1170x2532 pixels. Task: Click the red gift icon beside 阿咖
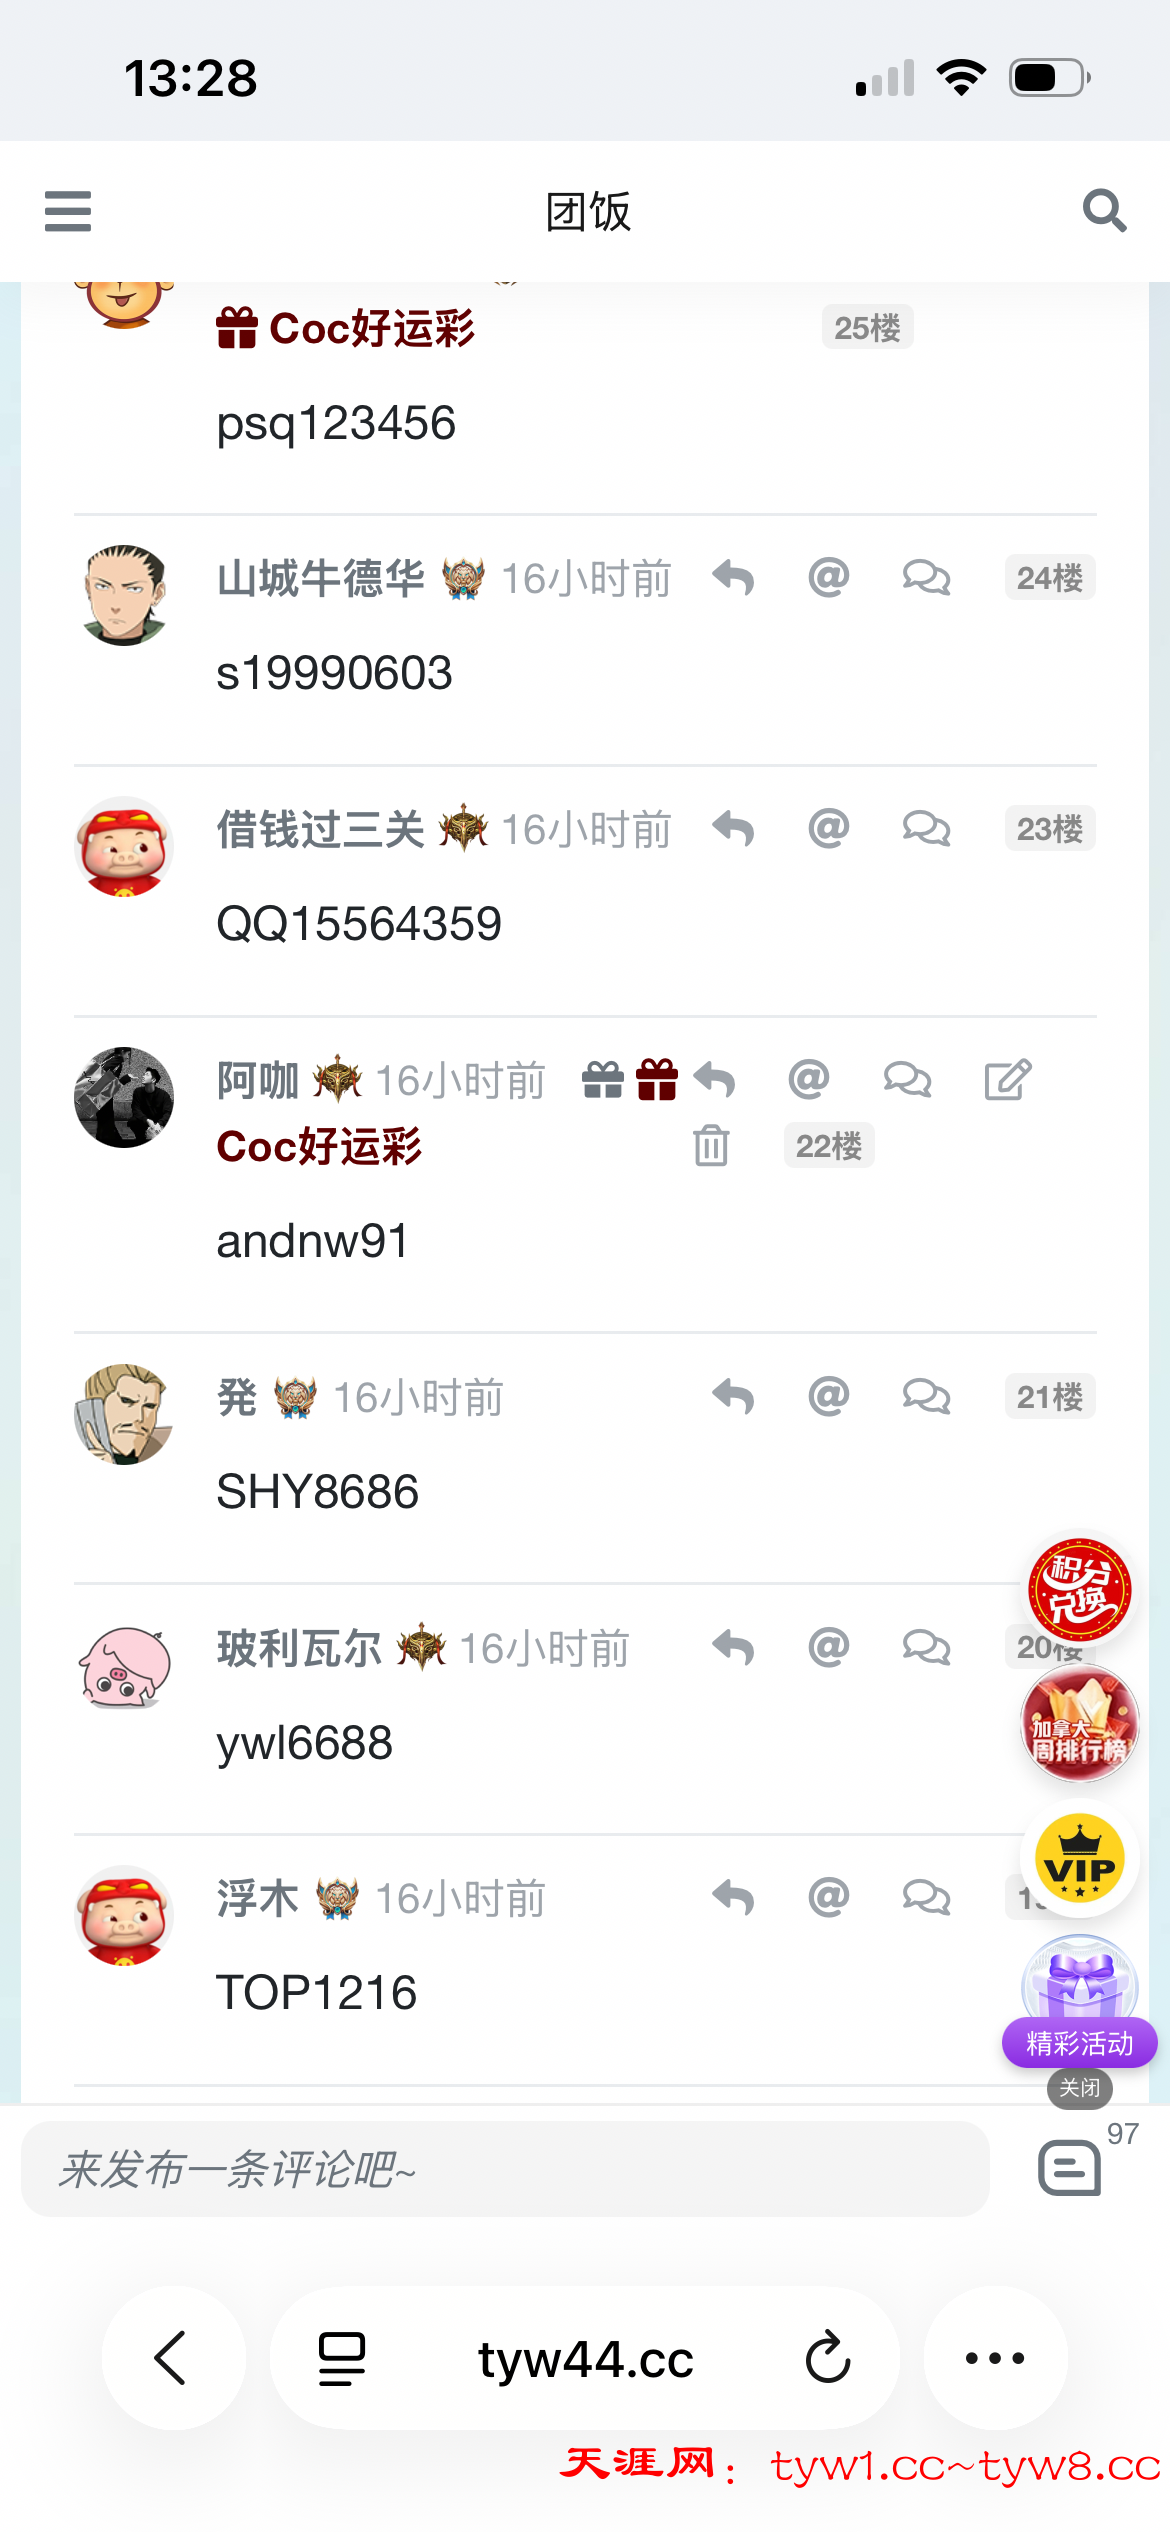[657, 1080]
